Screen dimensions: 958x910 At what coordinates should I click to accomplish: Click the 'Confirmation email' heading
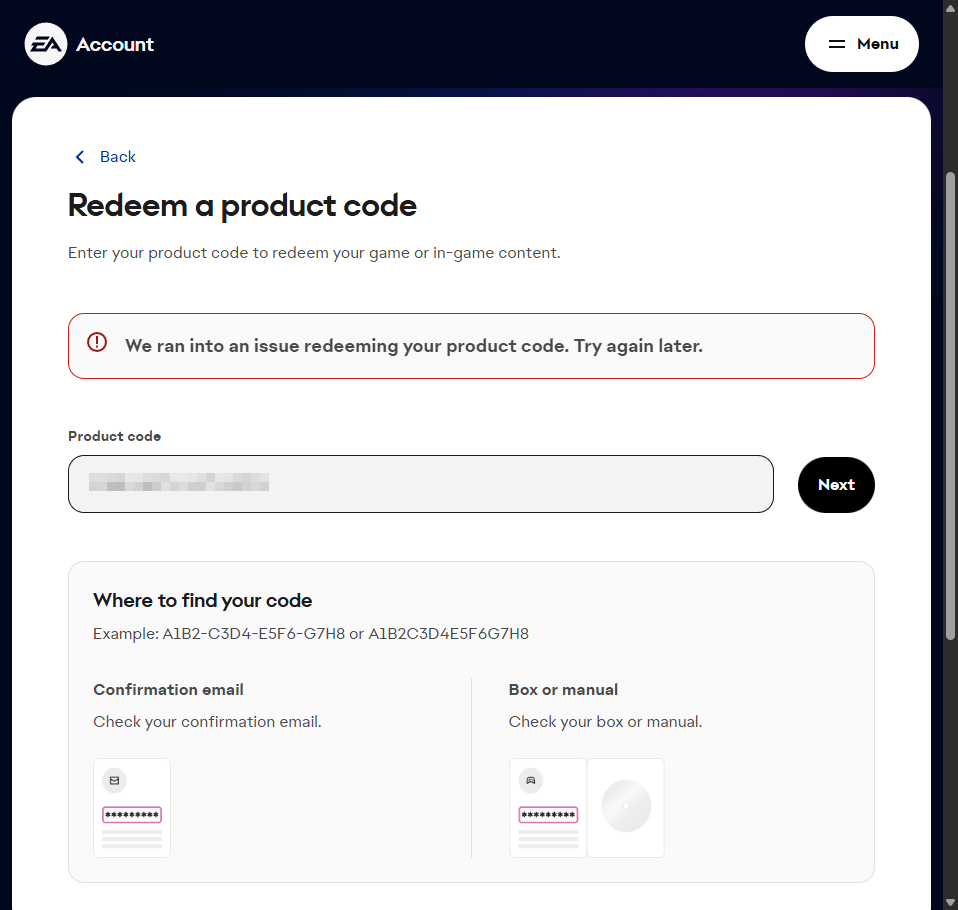click(x=168, y=690)
